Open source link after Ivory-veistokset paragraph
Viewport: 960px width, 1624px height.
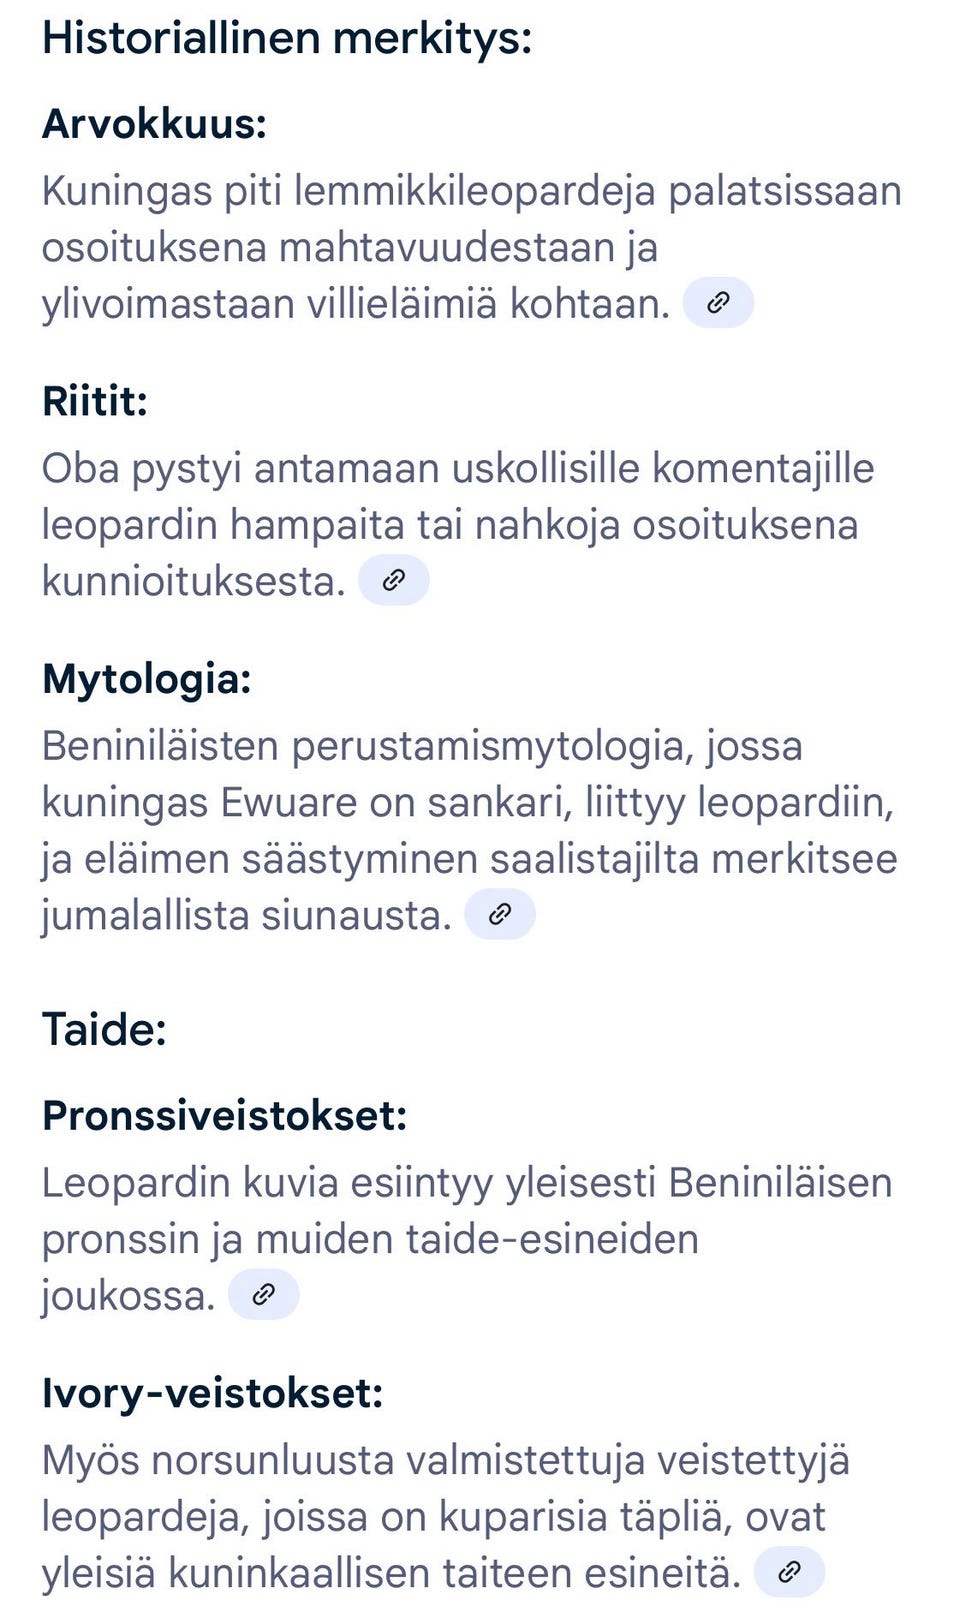click(x=789, y=1572)
